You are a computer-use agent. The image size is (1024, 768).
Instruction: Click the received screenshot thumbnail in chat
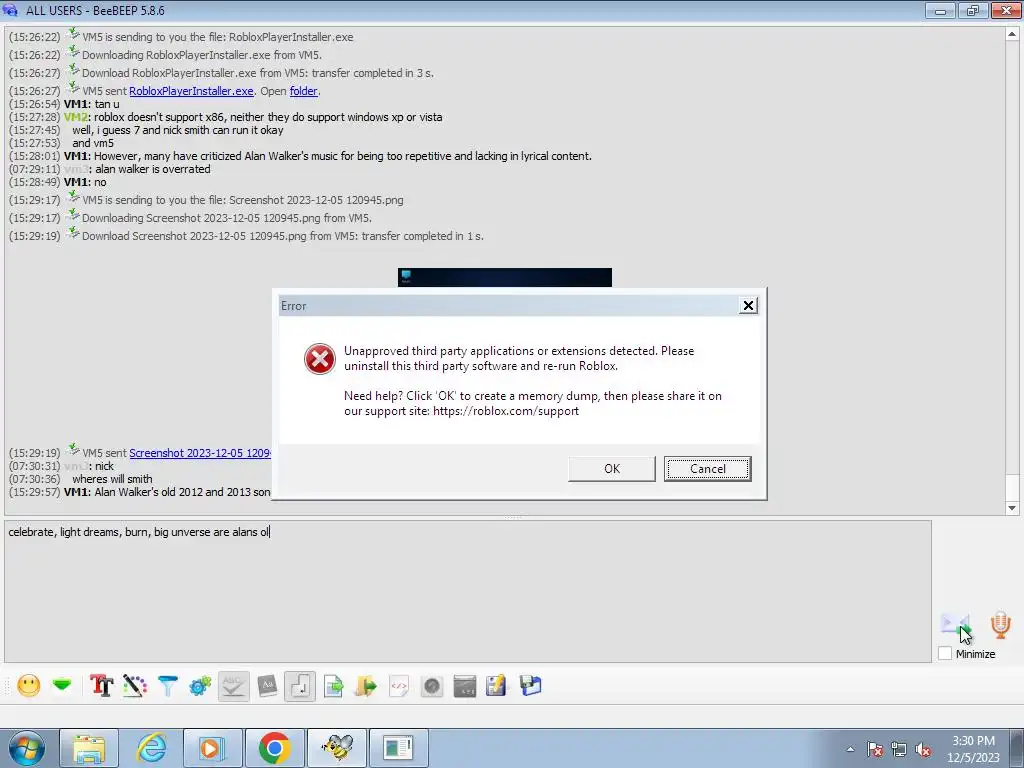click(x=505, y=277)
